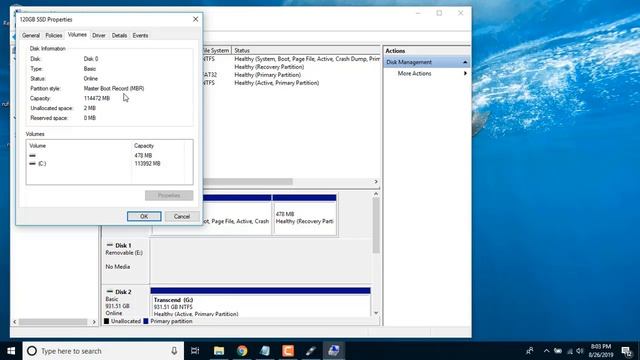Click the battery tray icon
The width and height of the screenshot is (640, 360).
click(558, 351)
